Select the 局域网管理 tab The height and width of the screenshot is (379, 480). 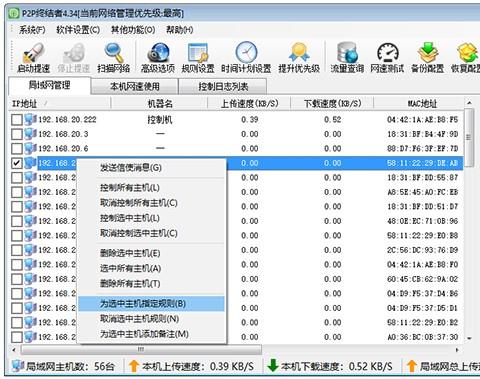click(49, 85)
